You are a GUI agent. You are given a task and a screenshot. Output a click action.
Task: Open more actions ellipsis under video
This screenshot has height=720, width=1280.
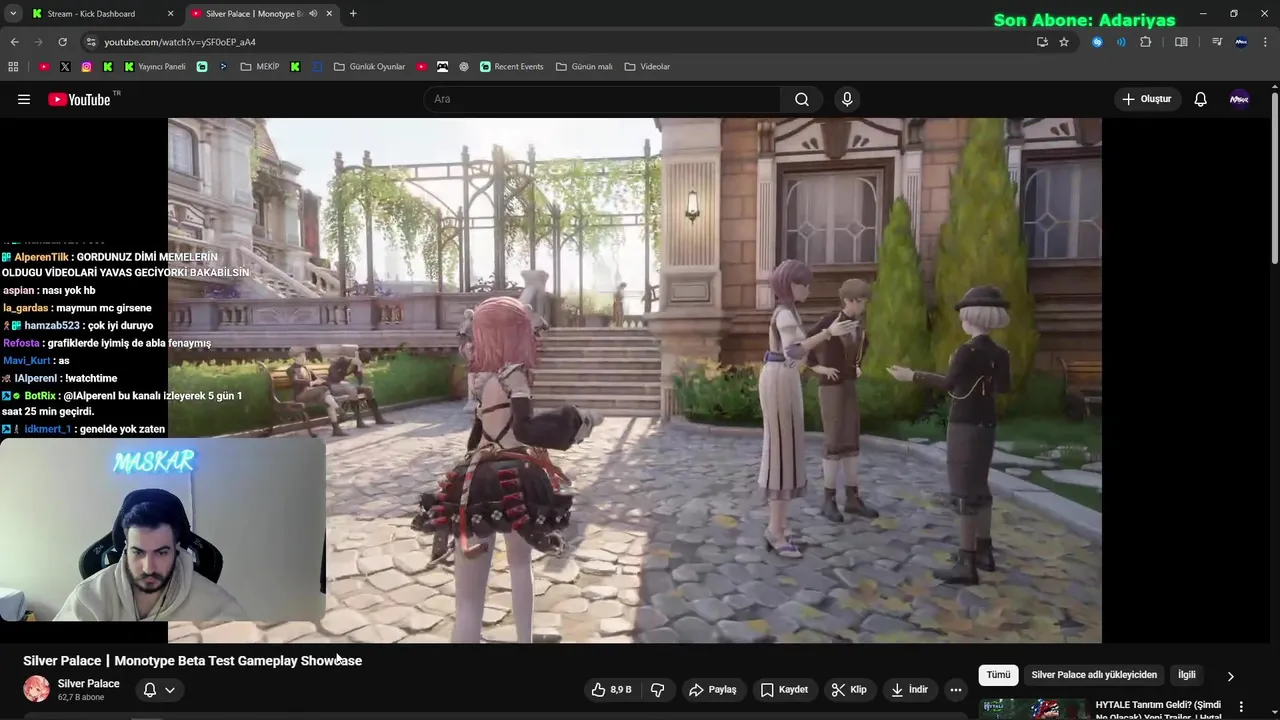pyautogui.click(x=956, y=689)
